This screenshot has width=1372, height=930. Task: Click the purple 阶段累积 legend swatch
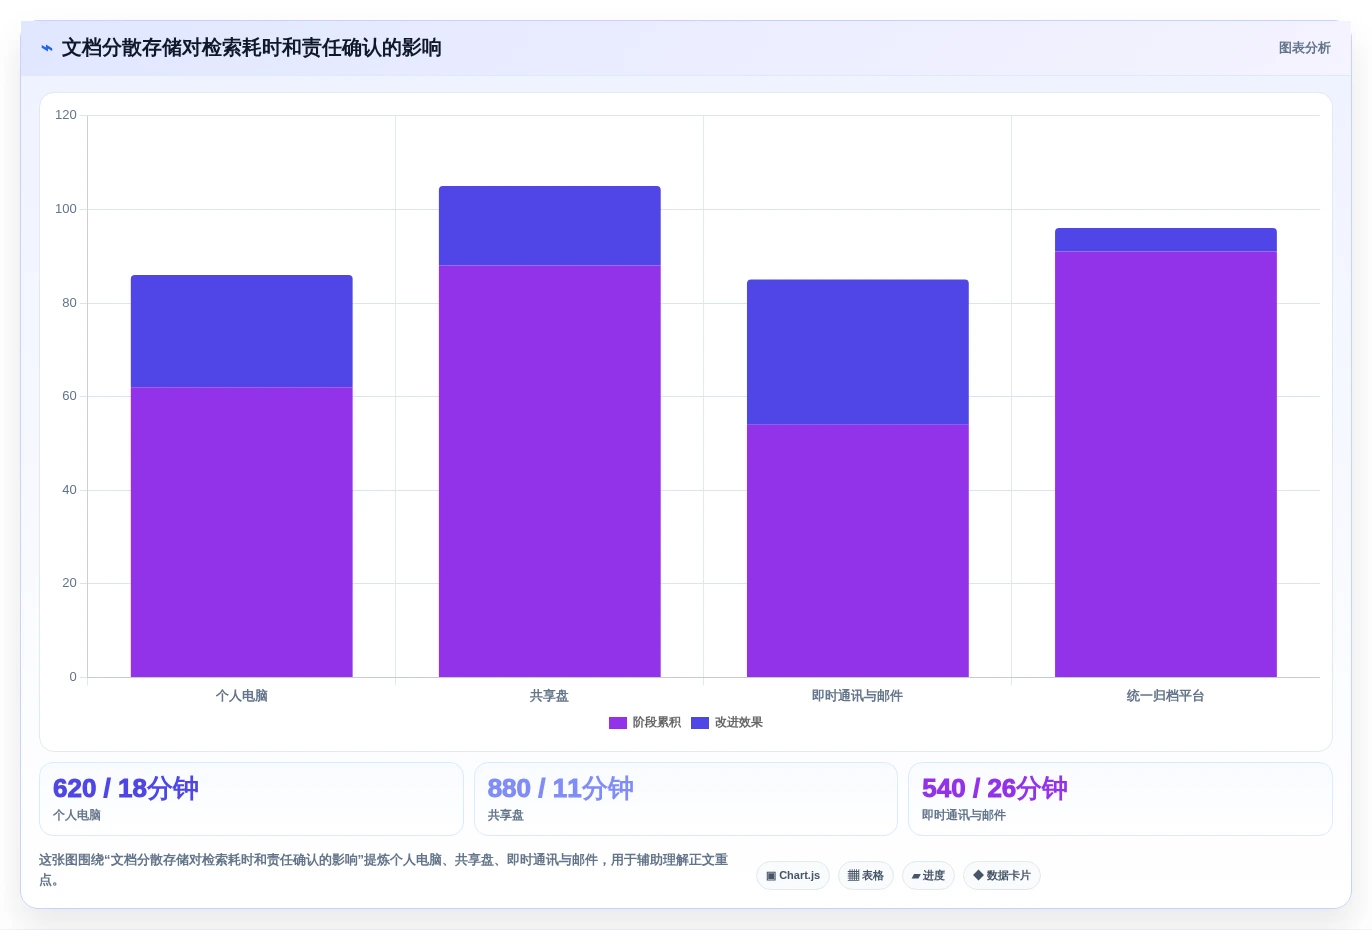pyautogui.click(x=618, y=723)
